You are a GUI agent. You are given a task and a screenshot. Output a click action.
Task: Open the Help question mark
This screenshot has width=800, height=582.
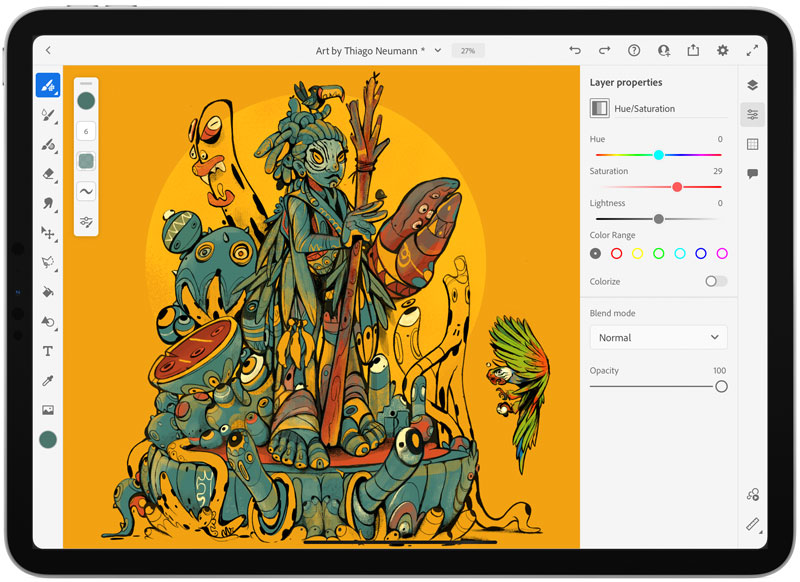click(634, 50)
